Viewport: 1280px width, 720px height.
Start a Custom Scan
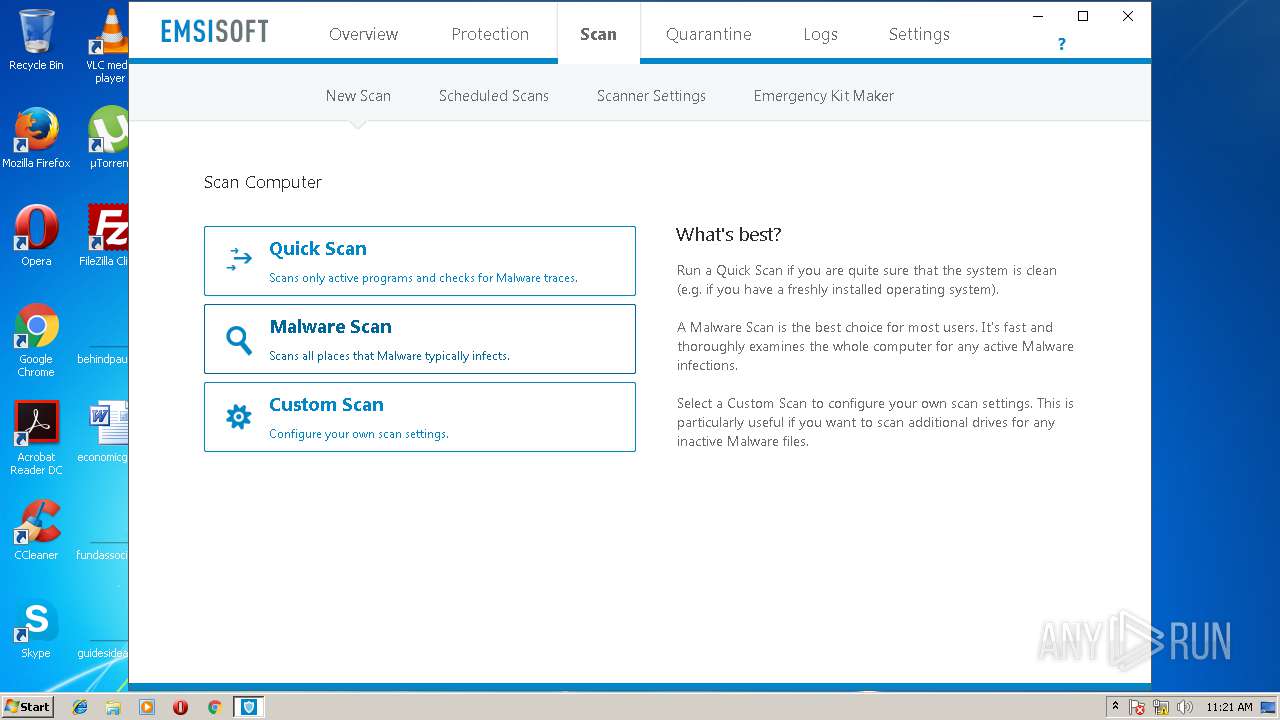pyautogui.click(x=420, y=417)
